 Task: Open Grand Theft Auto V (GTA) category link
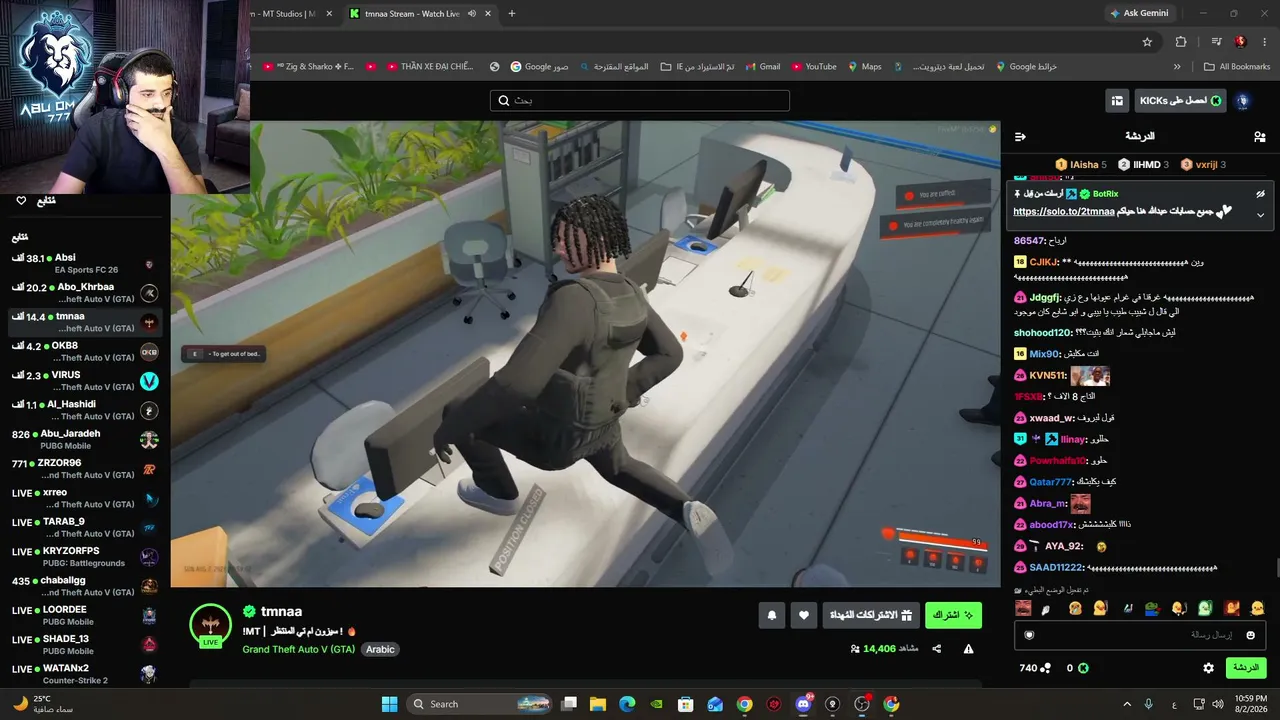298,649
